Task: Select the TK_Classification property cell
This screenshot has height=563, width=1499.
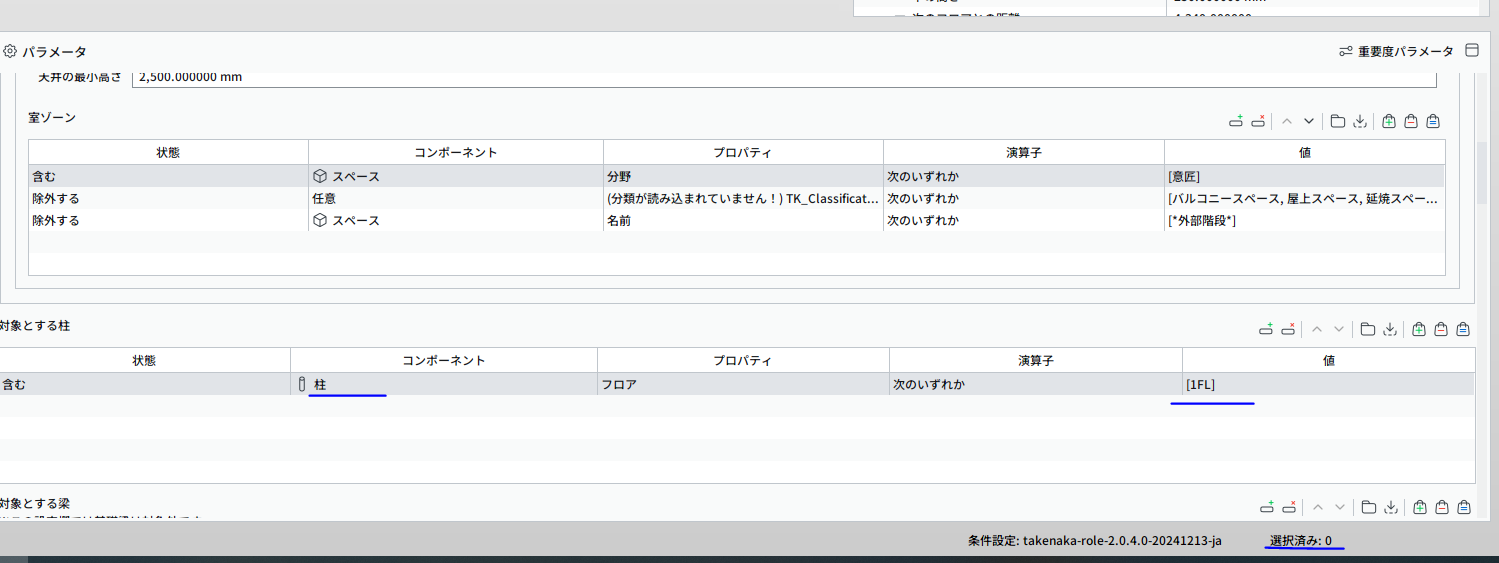Action: click(x=743, y=198)
